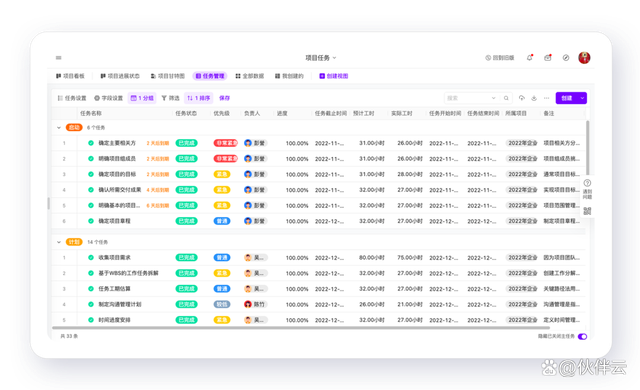The width and height of the screenshot is (640, 390).
Task: Collapse the 计划 group chevron
Action: [x=59, y=242]
